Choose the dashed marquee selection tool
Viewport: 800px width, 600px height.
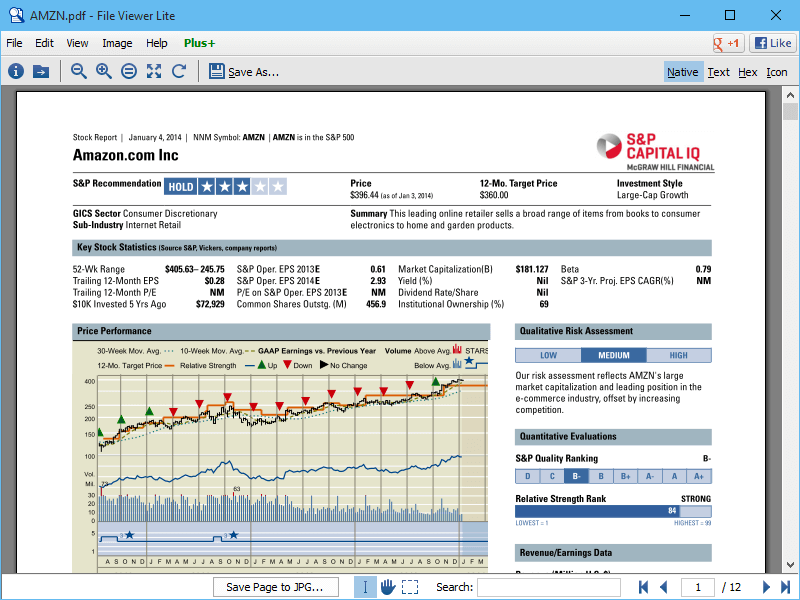(410, 587)
